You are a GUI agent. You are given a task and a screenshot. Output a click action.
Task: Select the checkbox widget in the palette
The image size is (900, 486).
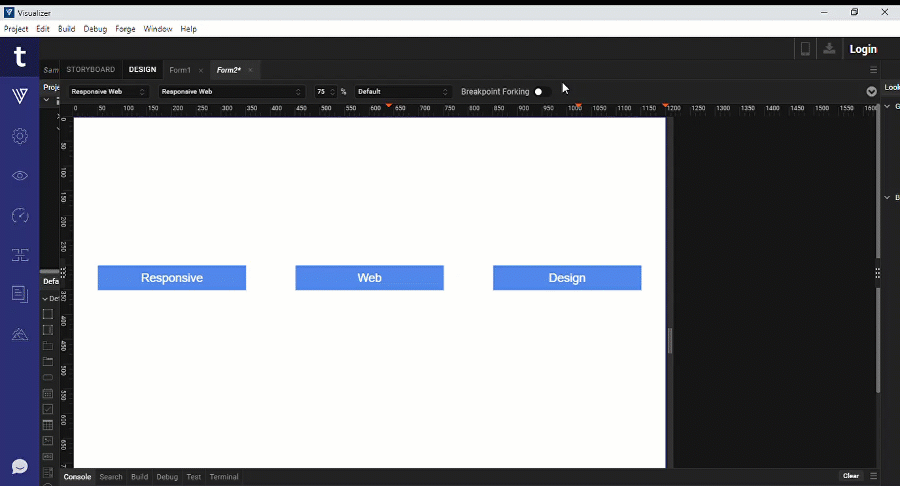point(47,409)
